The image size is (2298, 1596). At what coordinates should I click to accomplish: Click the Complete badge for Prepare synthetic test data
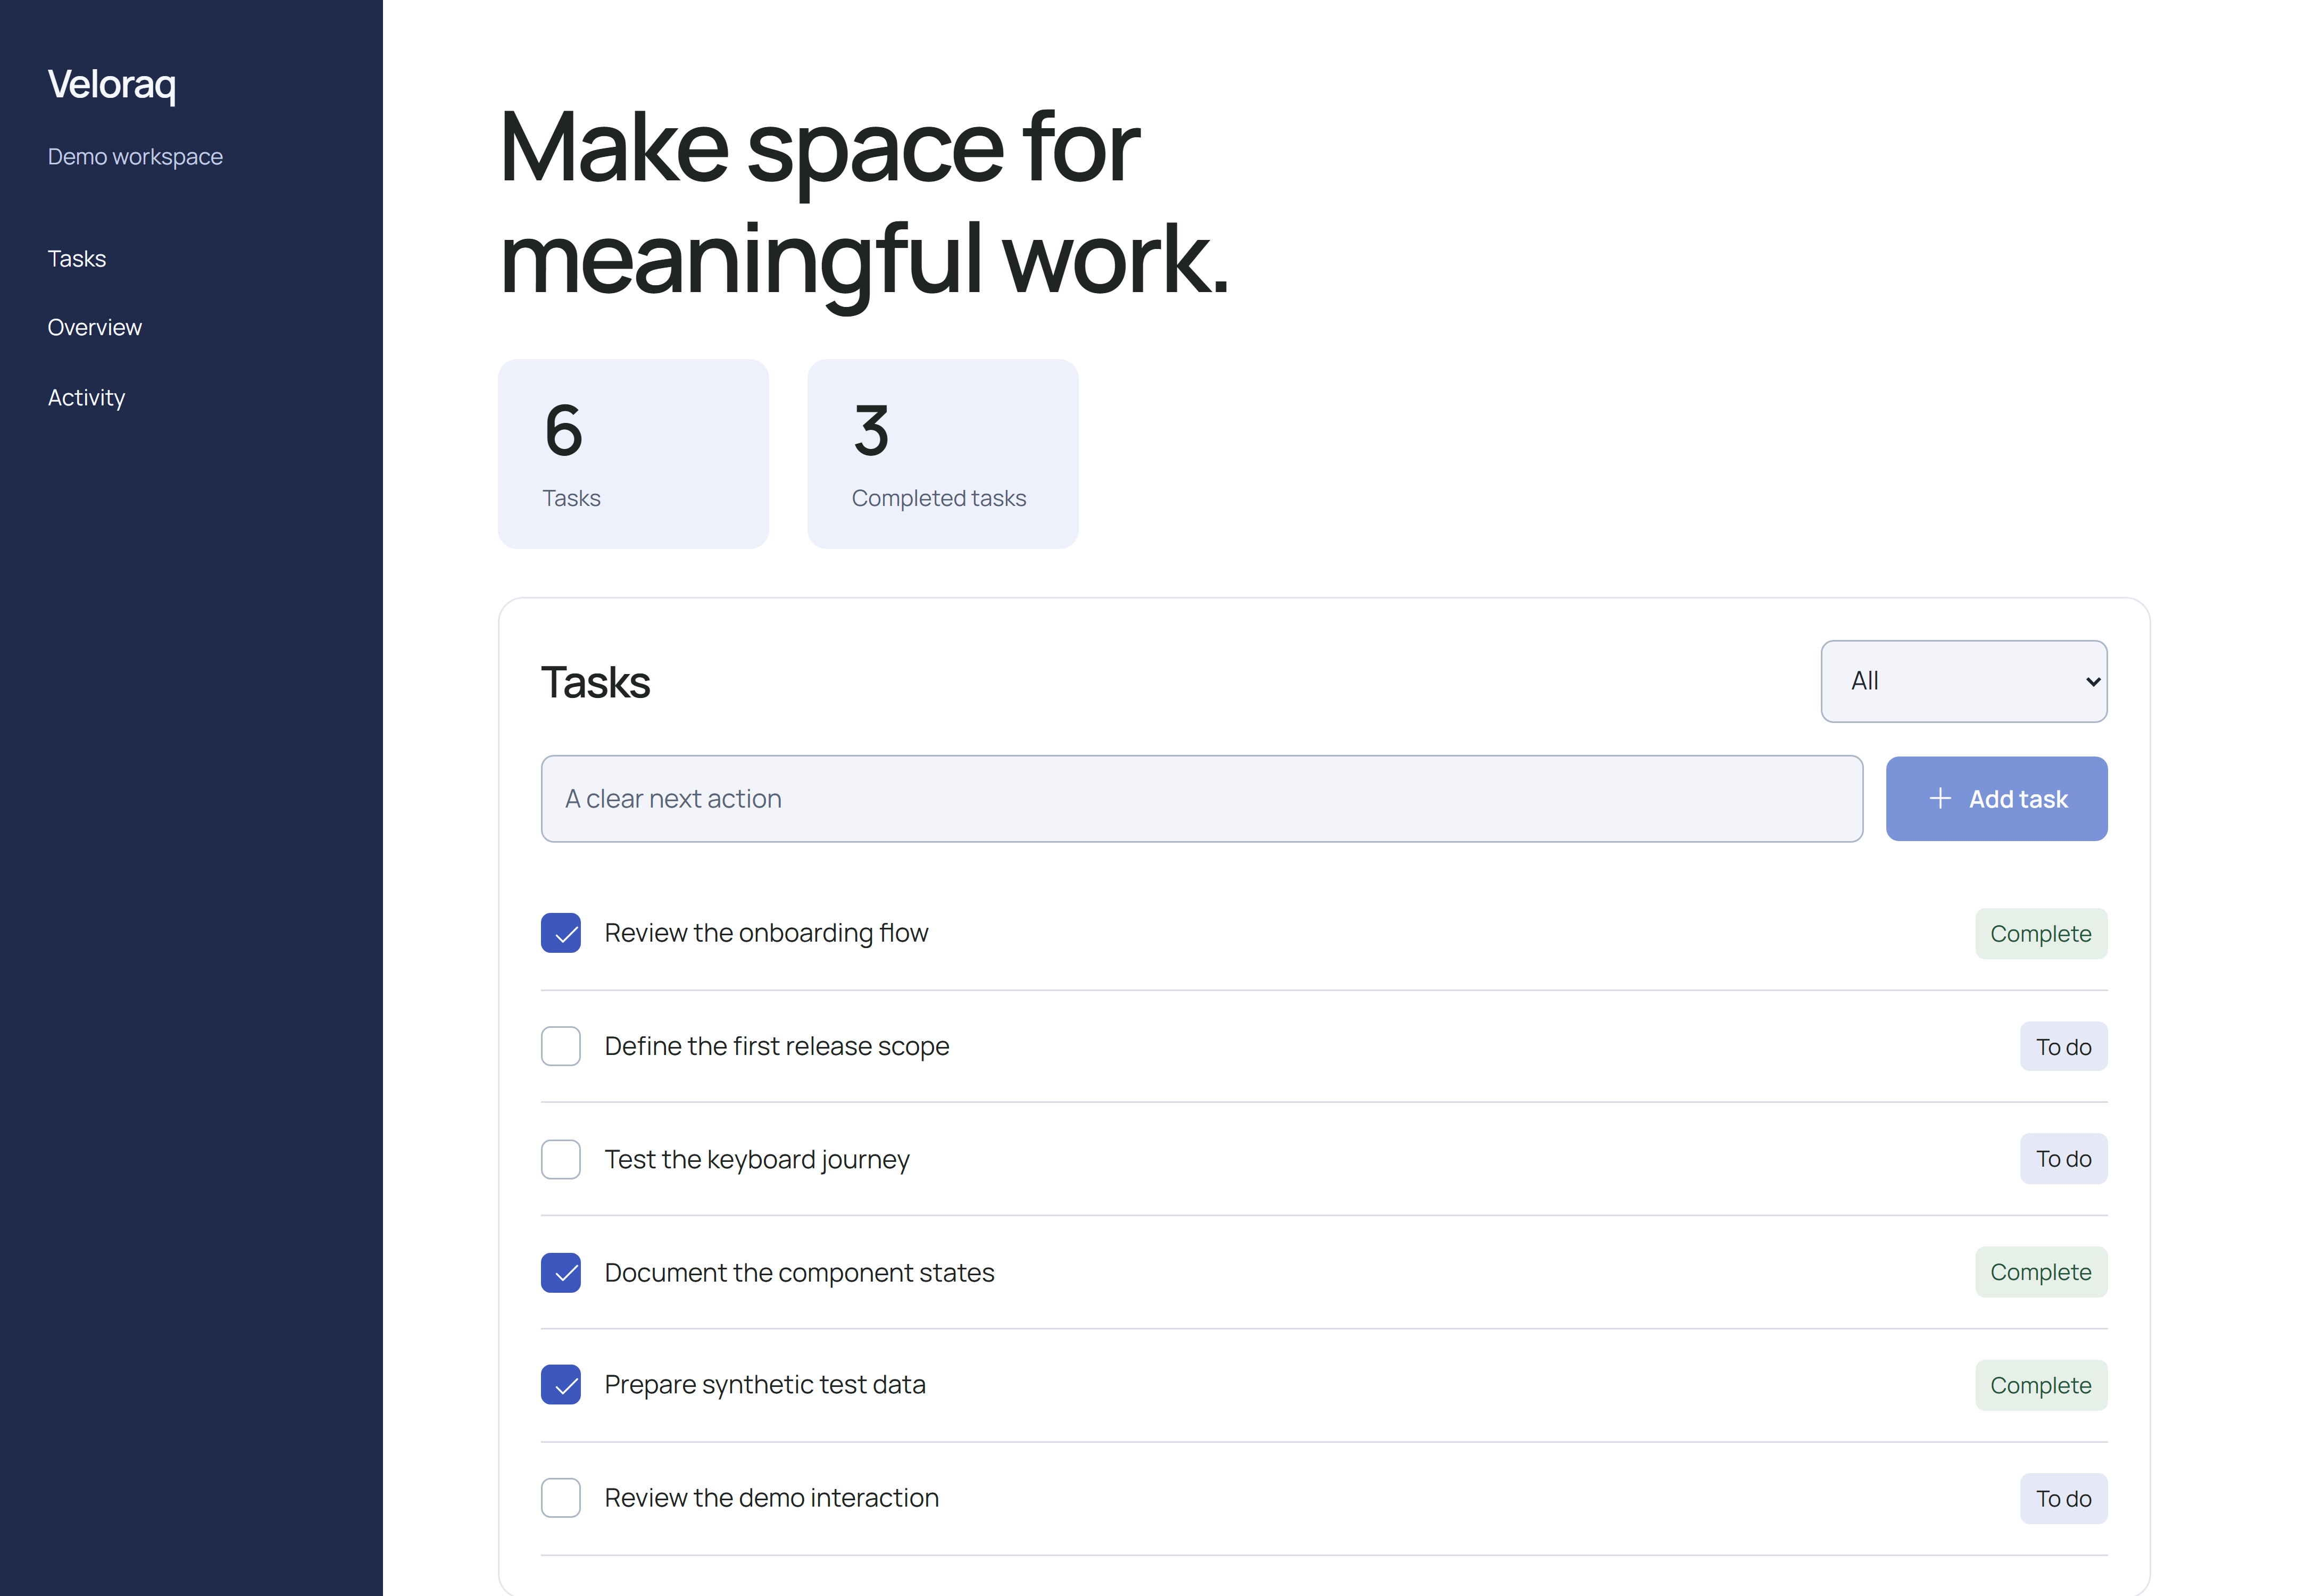tap(2040, 1385)
